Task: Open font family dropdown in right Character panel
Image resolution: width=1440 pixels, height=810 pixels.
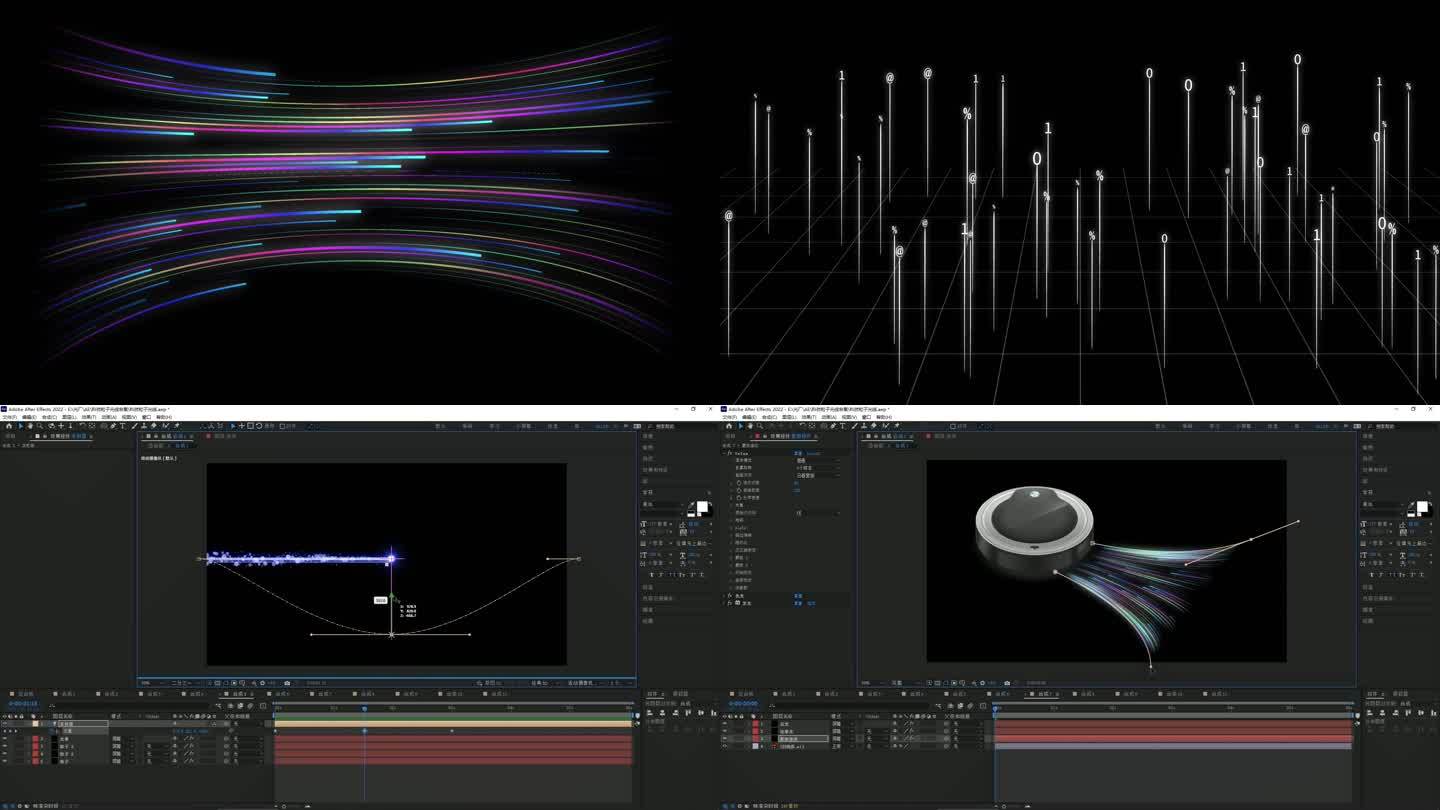Action: pyautogui.click(x=1383, y=504)
